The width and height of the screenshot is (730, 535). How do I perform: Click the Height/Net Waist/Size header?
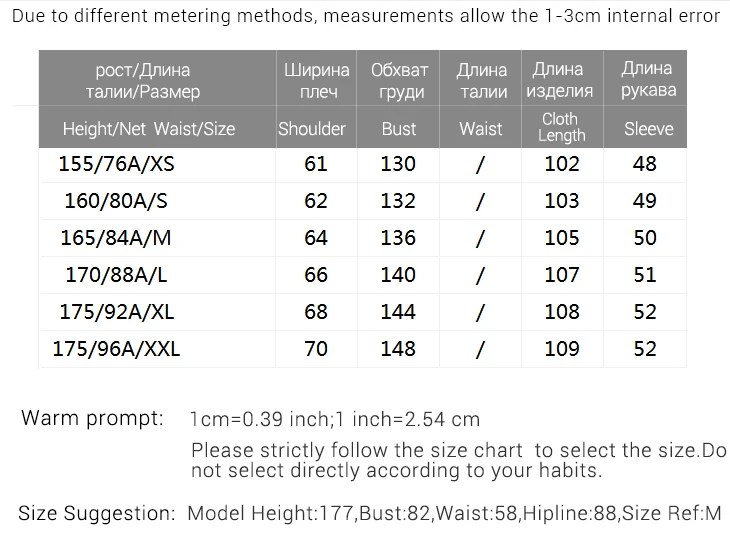pyautogui.click(x=149, y=129)
